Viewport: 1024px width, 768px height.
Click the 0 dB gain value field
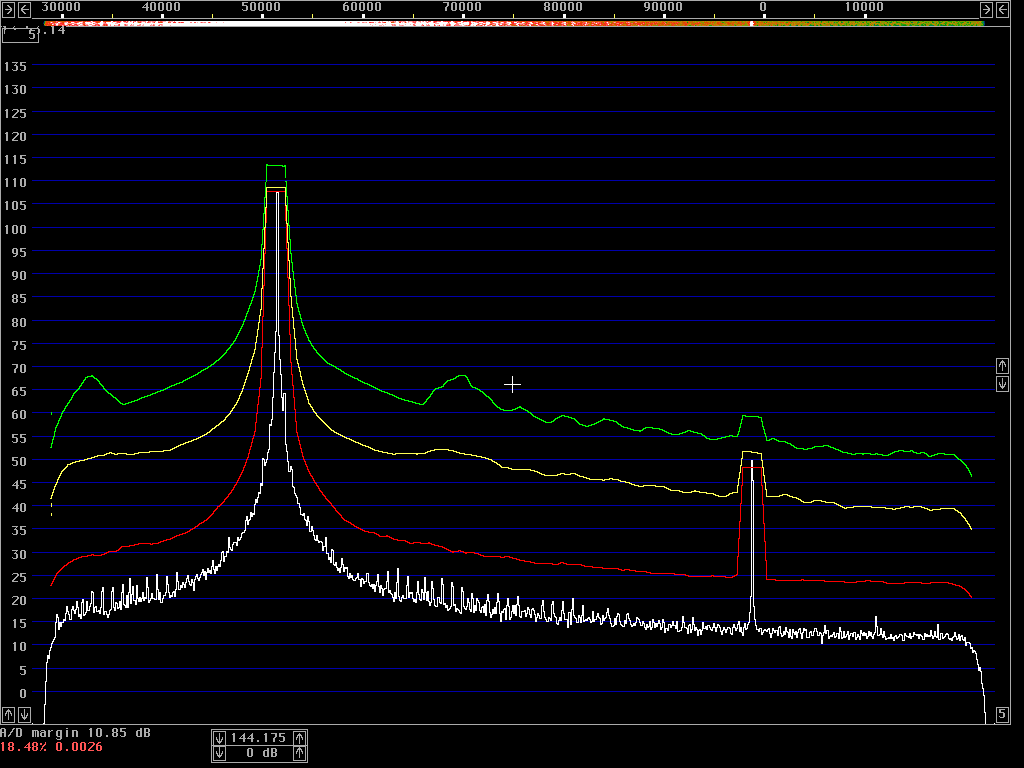(259, 754)
